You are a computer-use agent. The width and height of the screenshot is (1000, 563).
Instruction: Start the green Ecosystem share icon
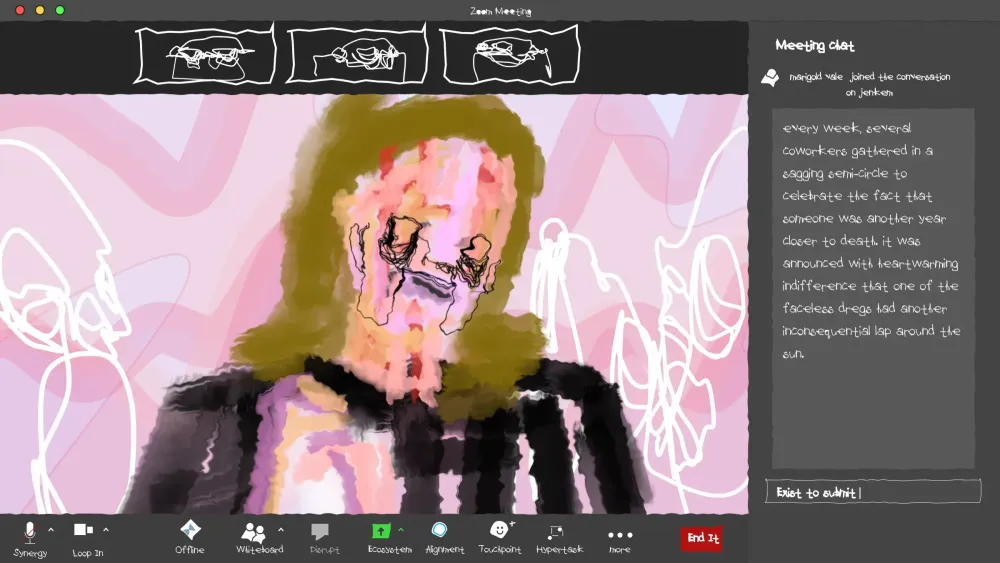pos(381,530)
